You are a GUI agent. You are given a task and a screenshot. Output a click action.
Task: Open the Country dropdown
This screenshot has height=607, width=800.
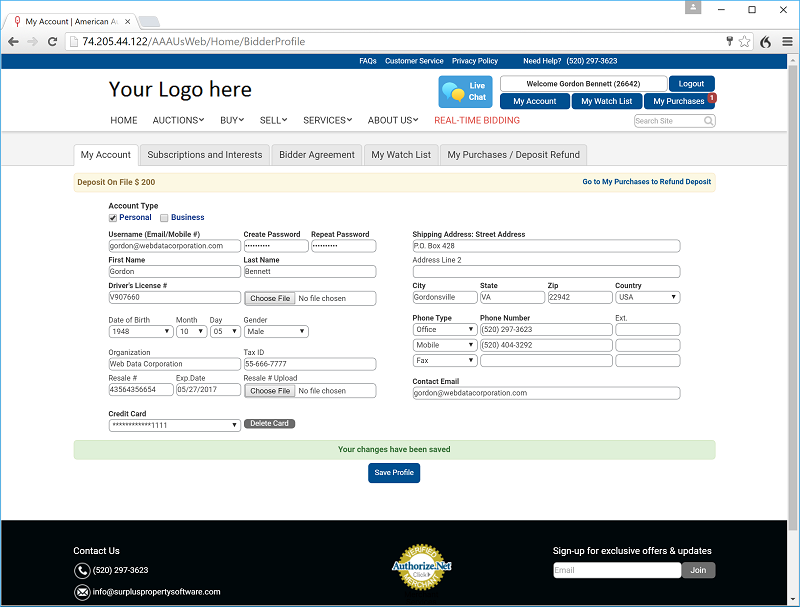point(647,297)
